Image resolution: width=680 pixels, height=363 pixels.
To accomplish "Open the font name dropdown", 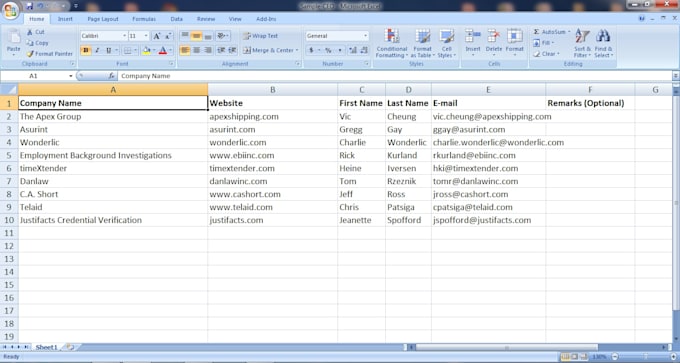I will coord(124,36).
